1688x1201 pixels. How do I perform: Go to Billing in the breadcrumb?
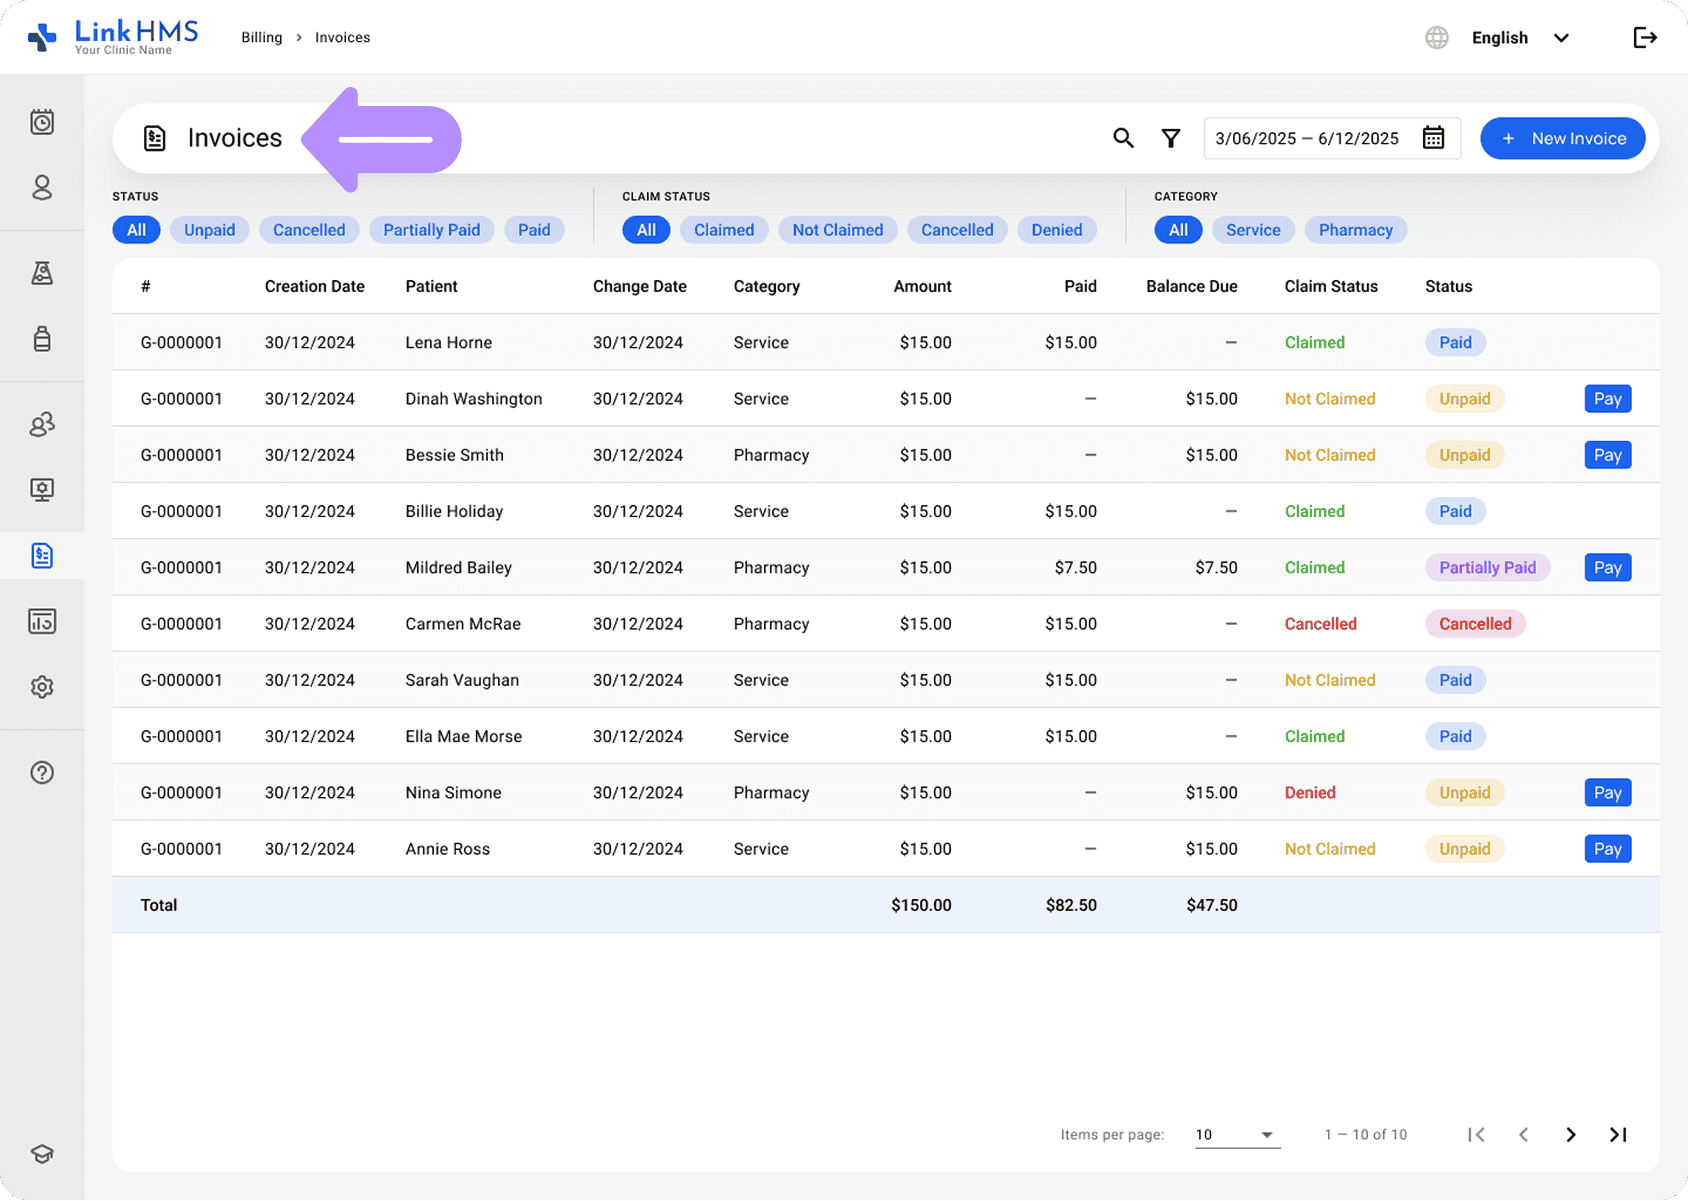click(261, 38)
